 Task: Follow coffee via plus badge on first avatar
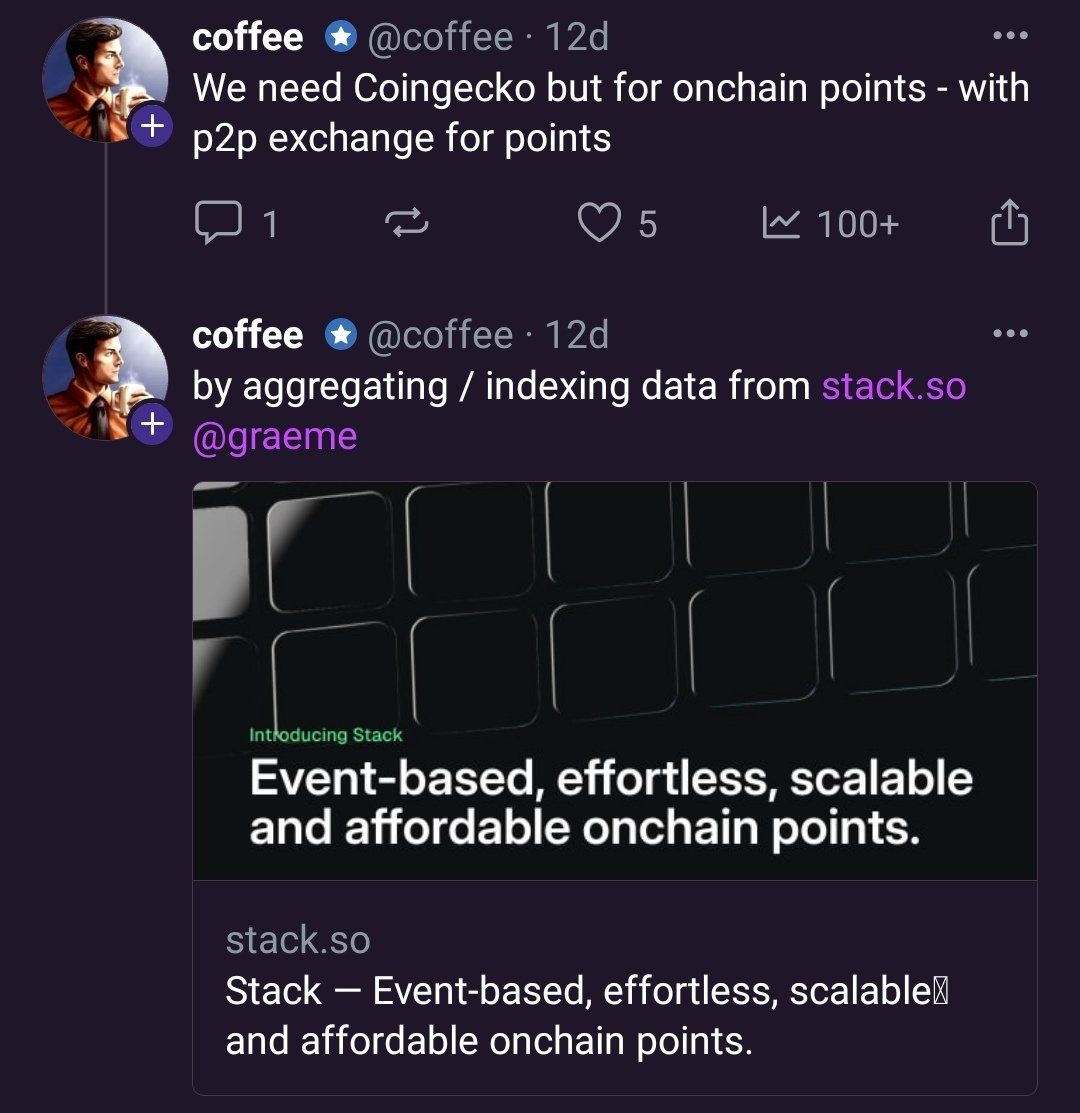151,126
